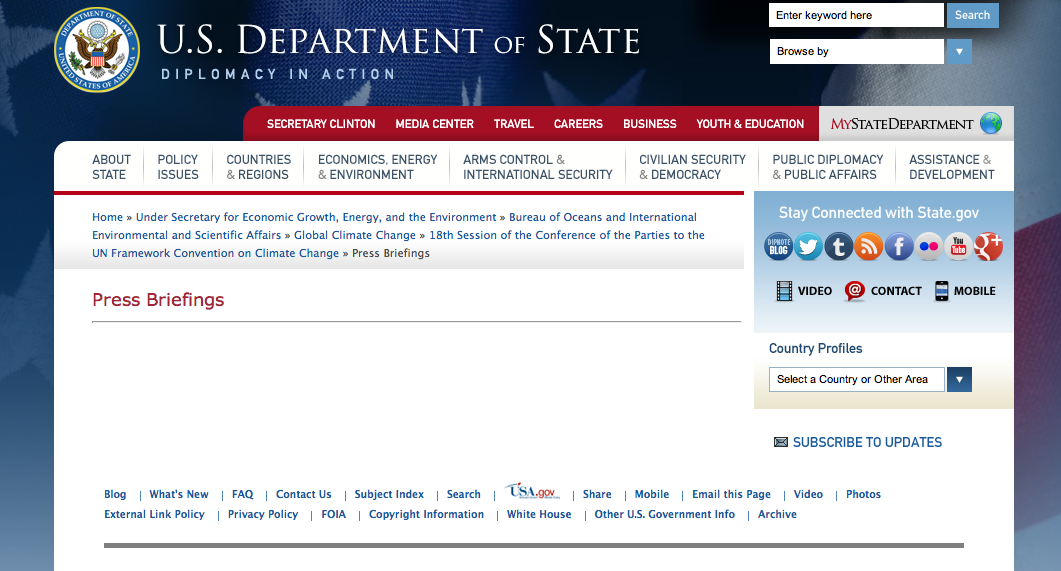Open the Select a Country dropdown arrow
The image size is (1061, 571).
coord(959,379)
